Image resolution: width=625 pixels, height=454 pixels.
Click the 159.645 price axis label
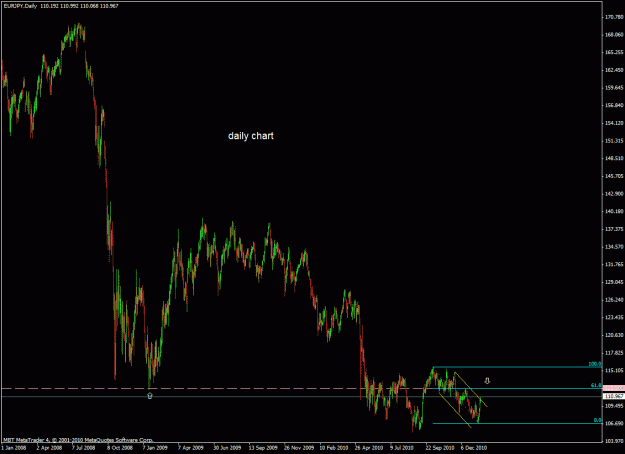(614, 88)
